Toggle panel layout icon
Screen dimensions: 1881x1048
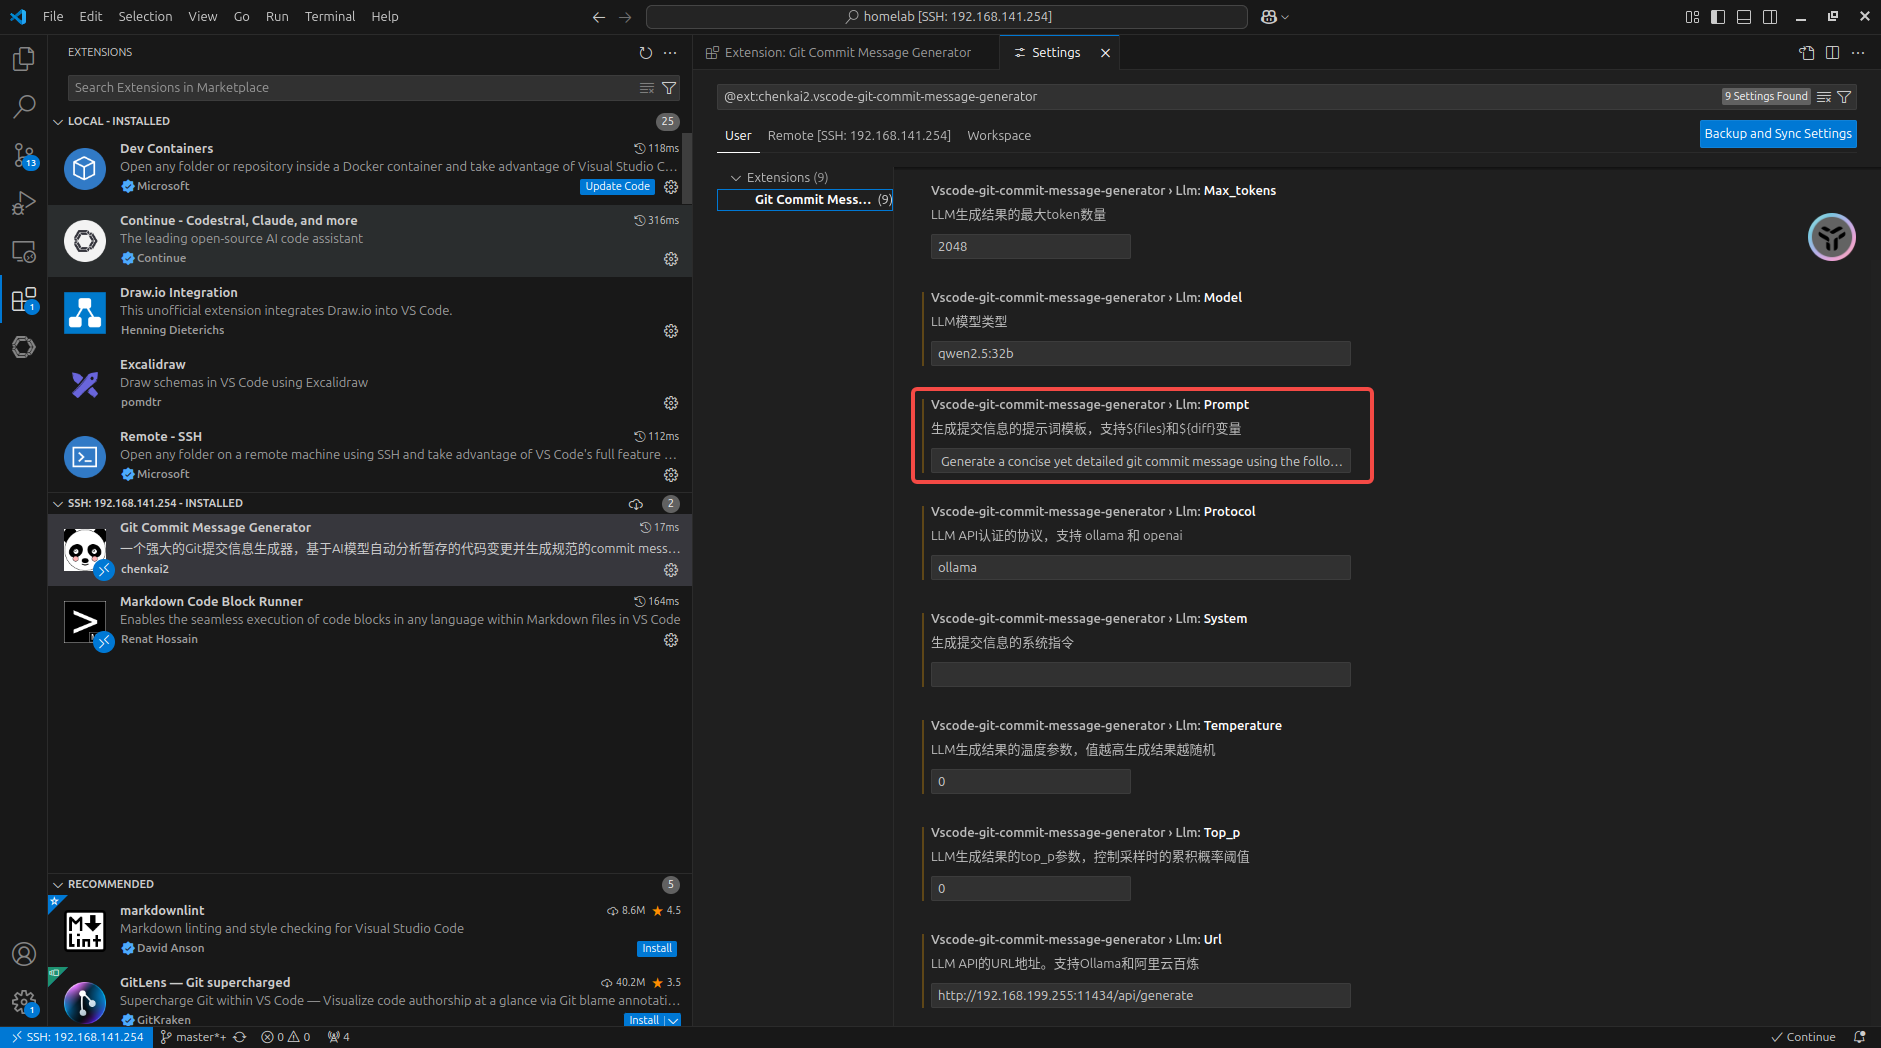(x=1744, y=17)
